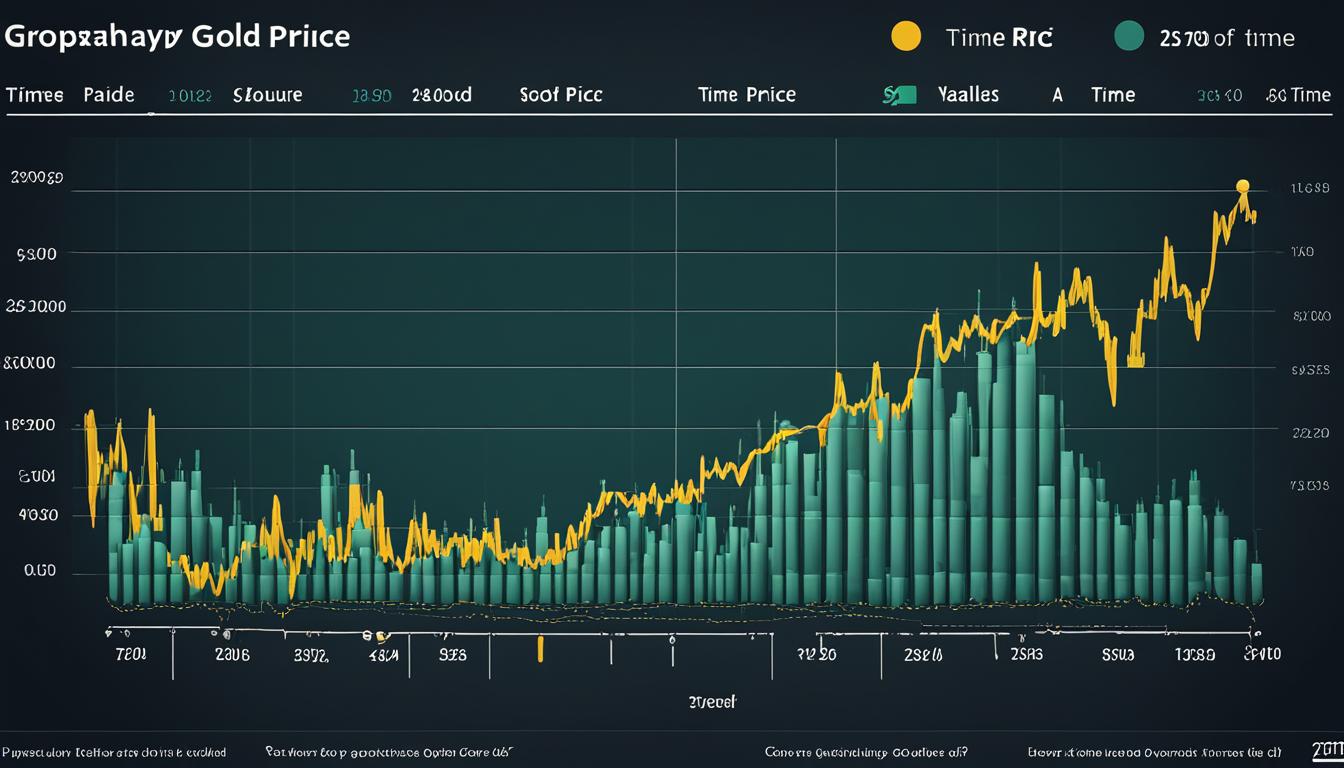Viewport: 1344px width, 768px height.
Task: Open the Paide header tab
Action: 109,95
